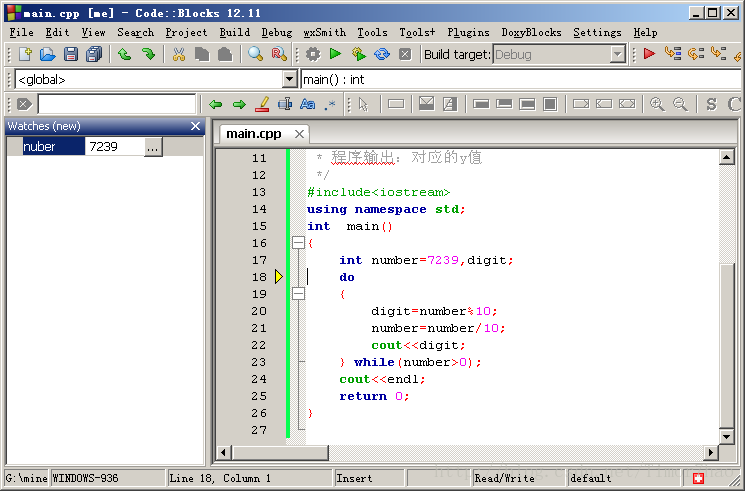Redo edit using green forward arrow
Screen dimensions: 745x491
tap(148, 54)
